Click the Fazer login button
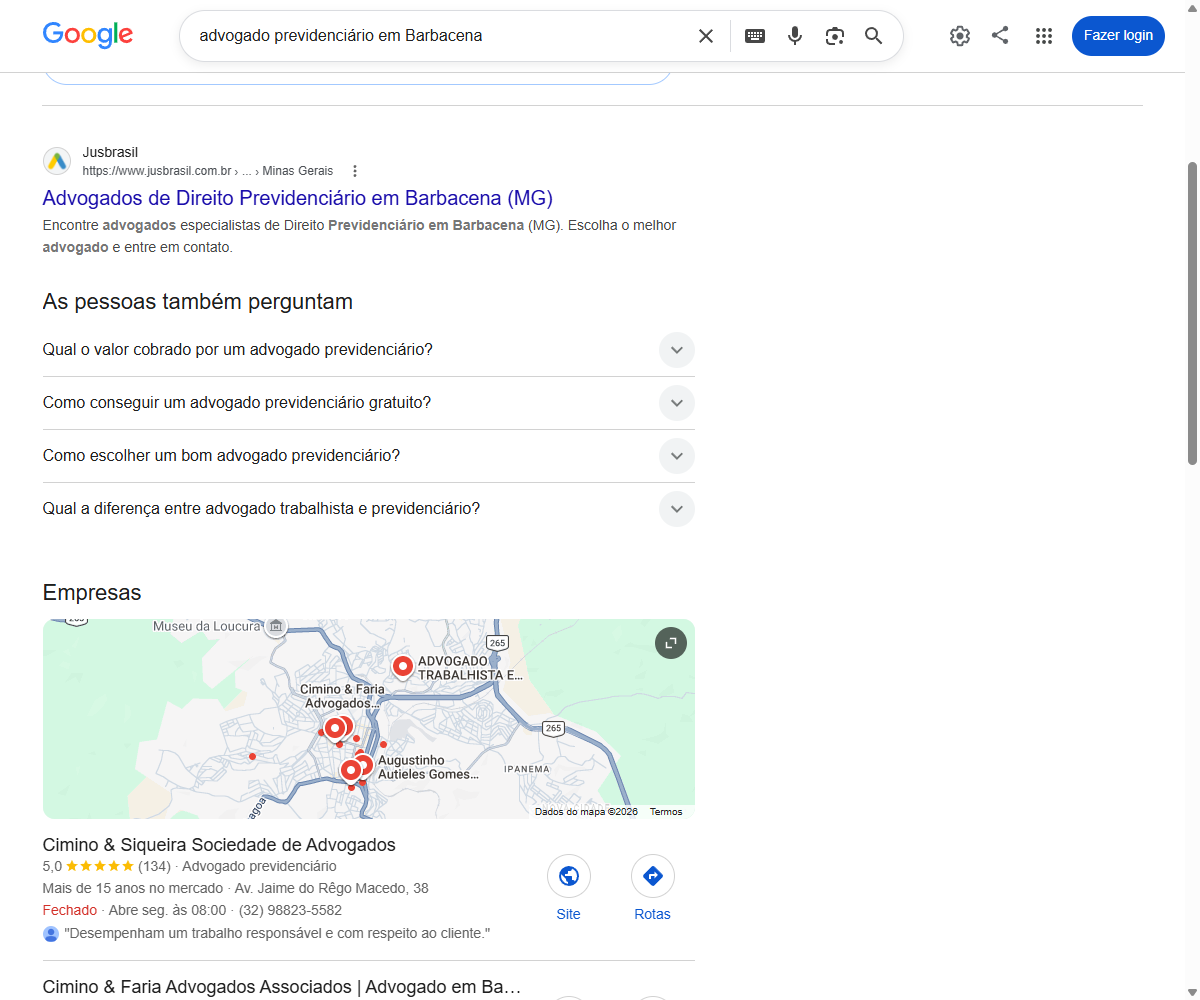Screen dimensions: 1200x1000 (1118, 36)
